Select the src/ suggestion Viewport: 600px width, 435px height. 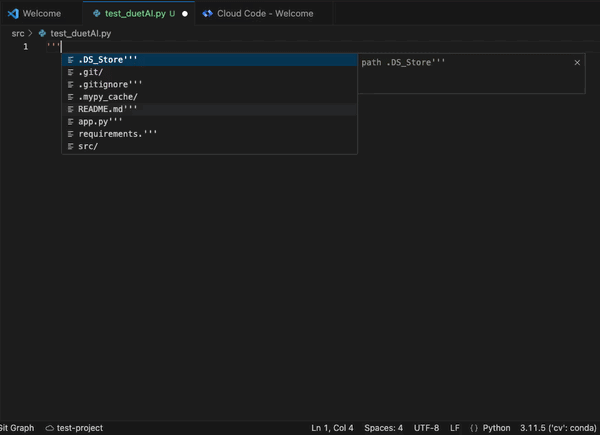coord(209,146)
